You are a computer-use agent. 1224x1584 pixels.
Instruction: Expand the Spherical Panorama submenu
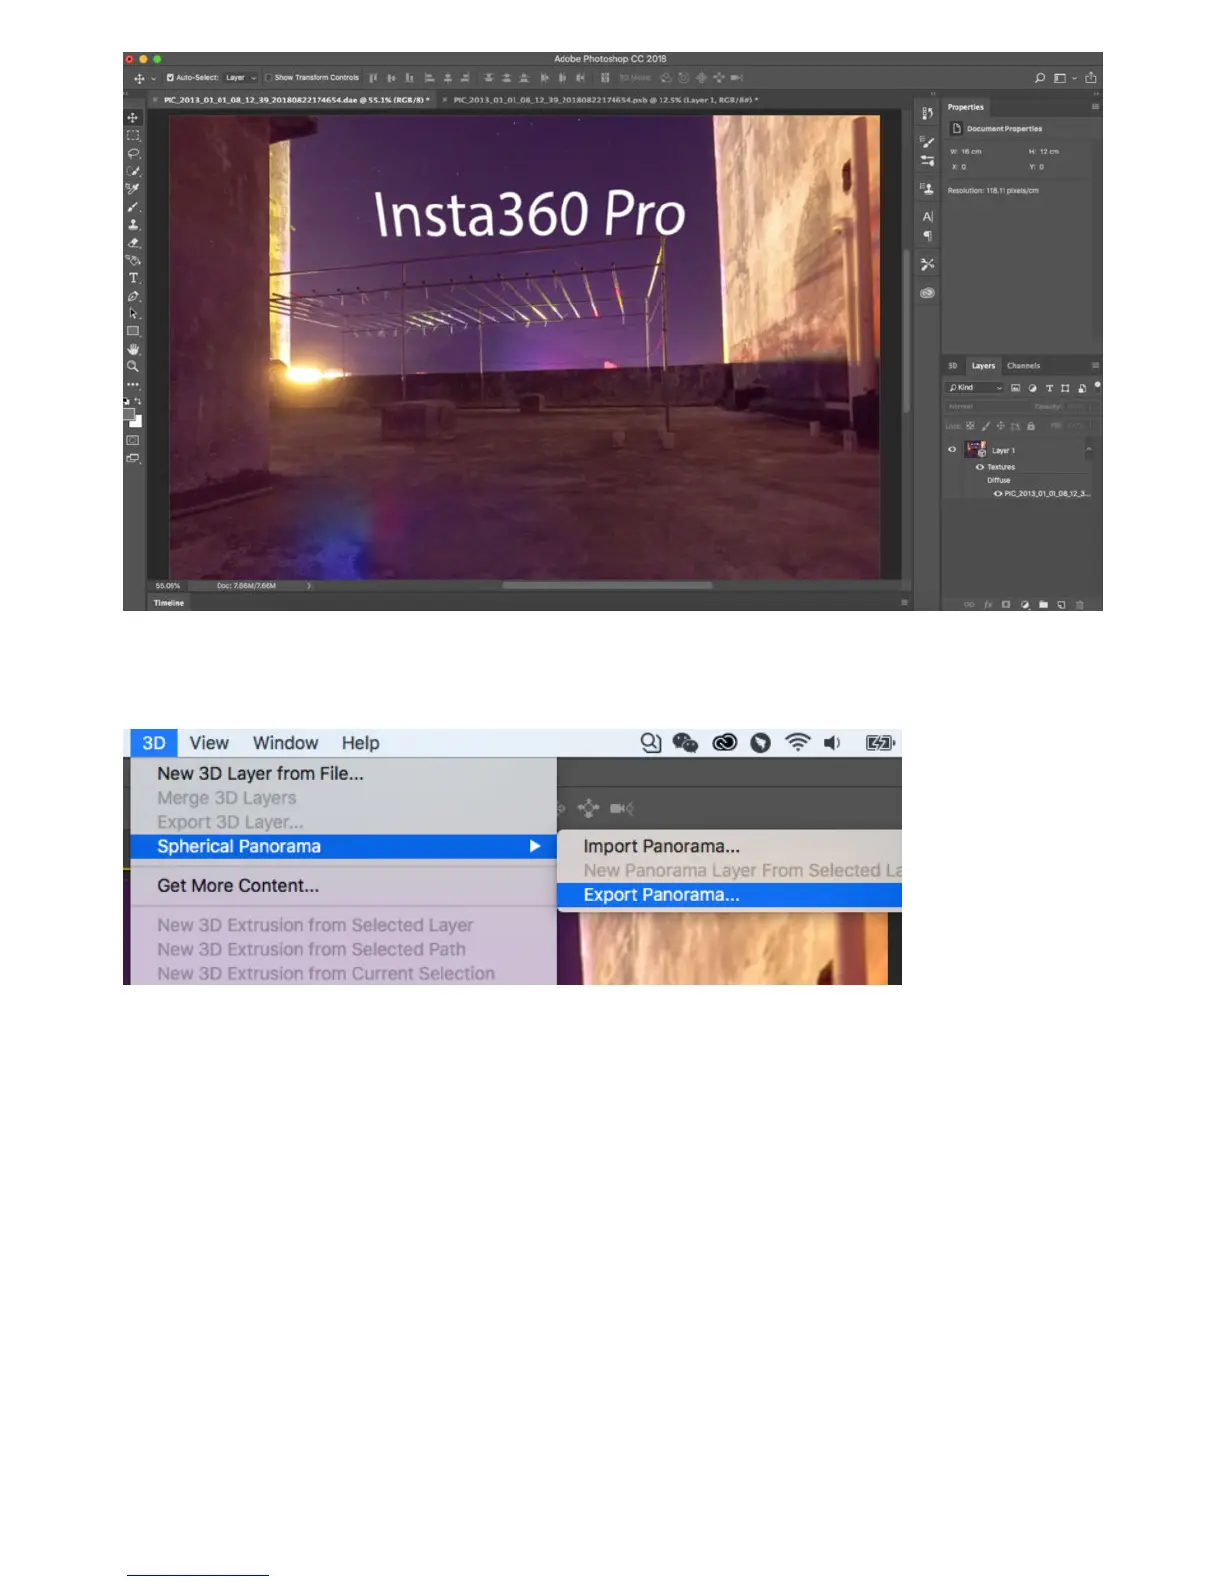click(343, 847)
